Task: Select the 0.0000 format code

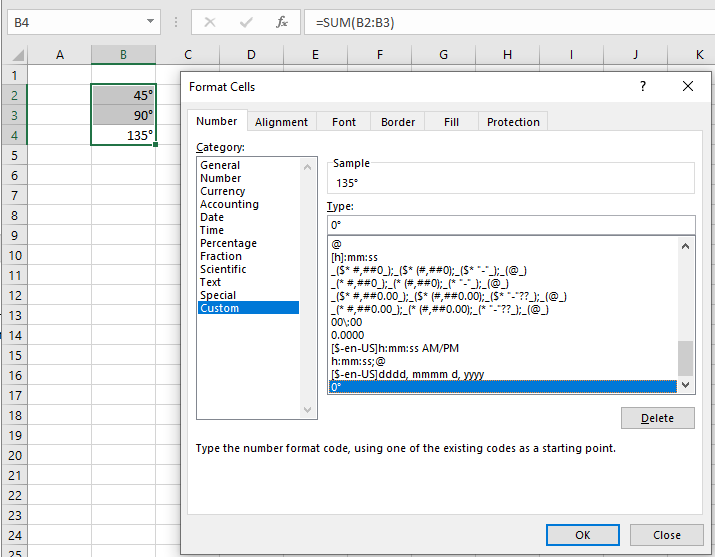Action: 503,335
